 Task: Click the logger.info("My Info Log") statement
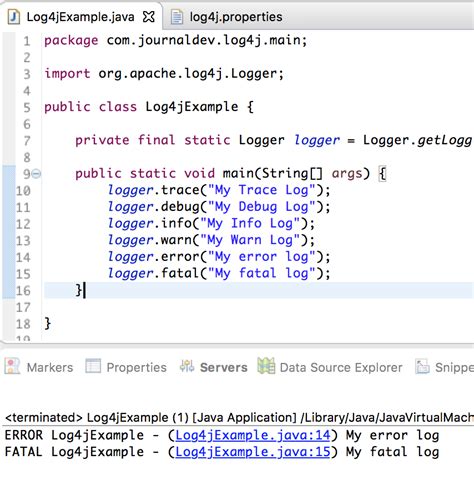click(x=211, y=224)
